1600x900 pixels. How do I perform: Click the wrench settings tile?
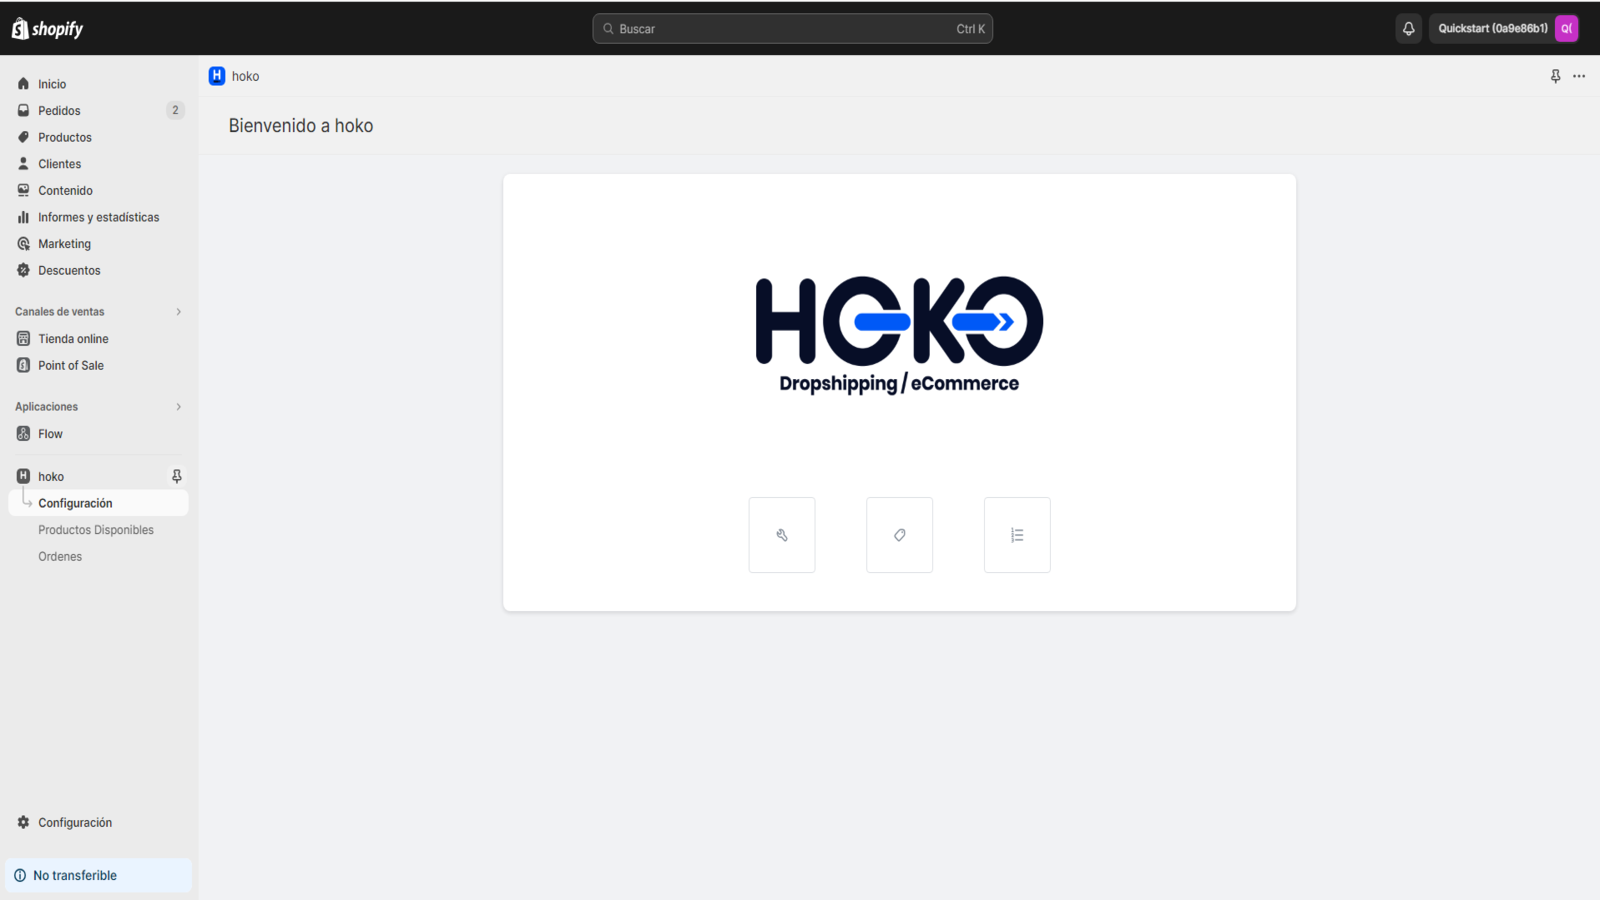pos(782,535)
